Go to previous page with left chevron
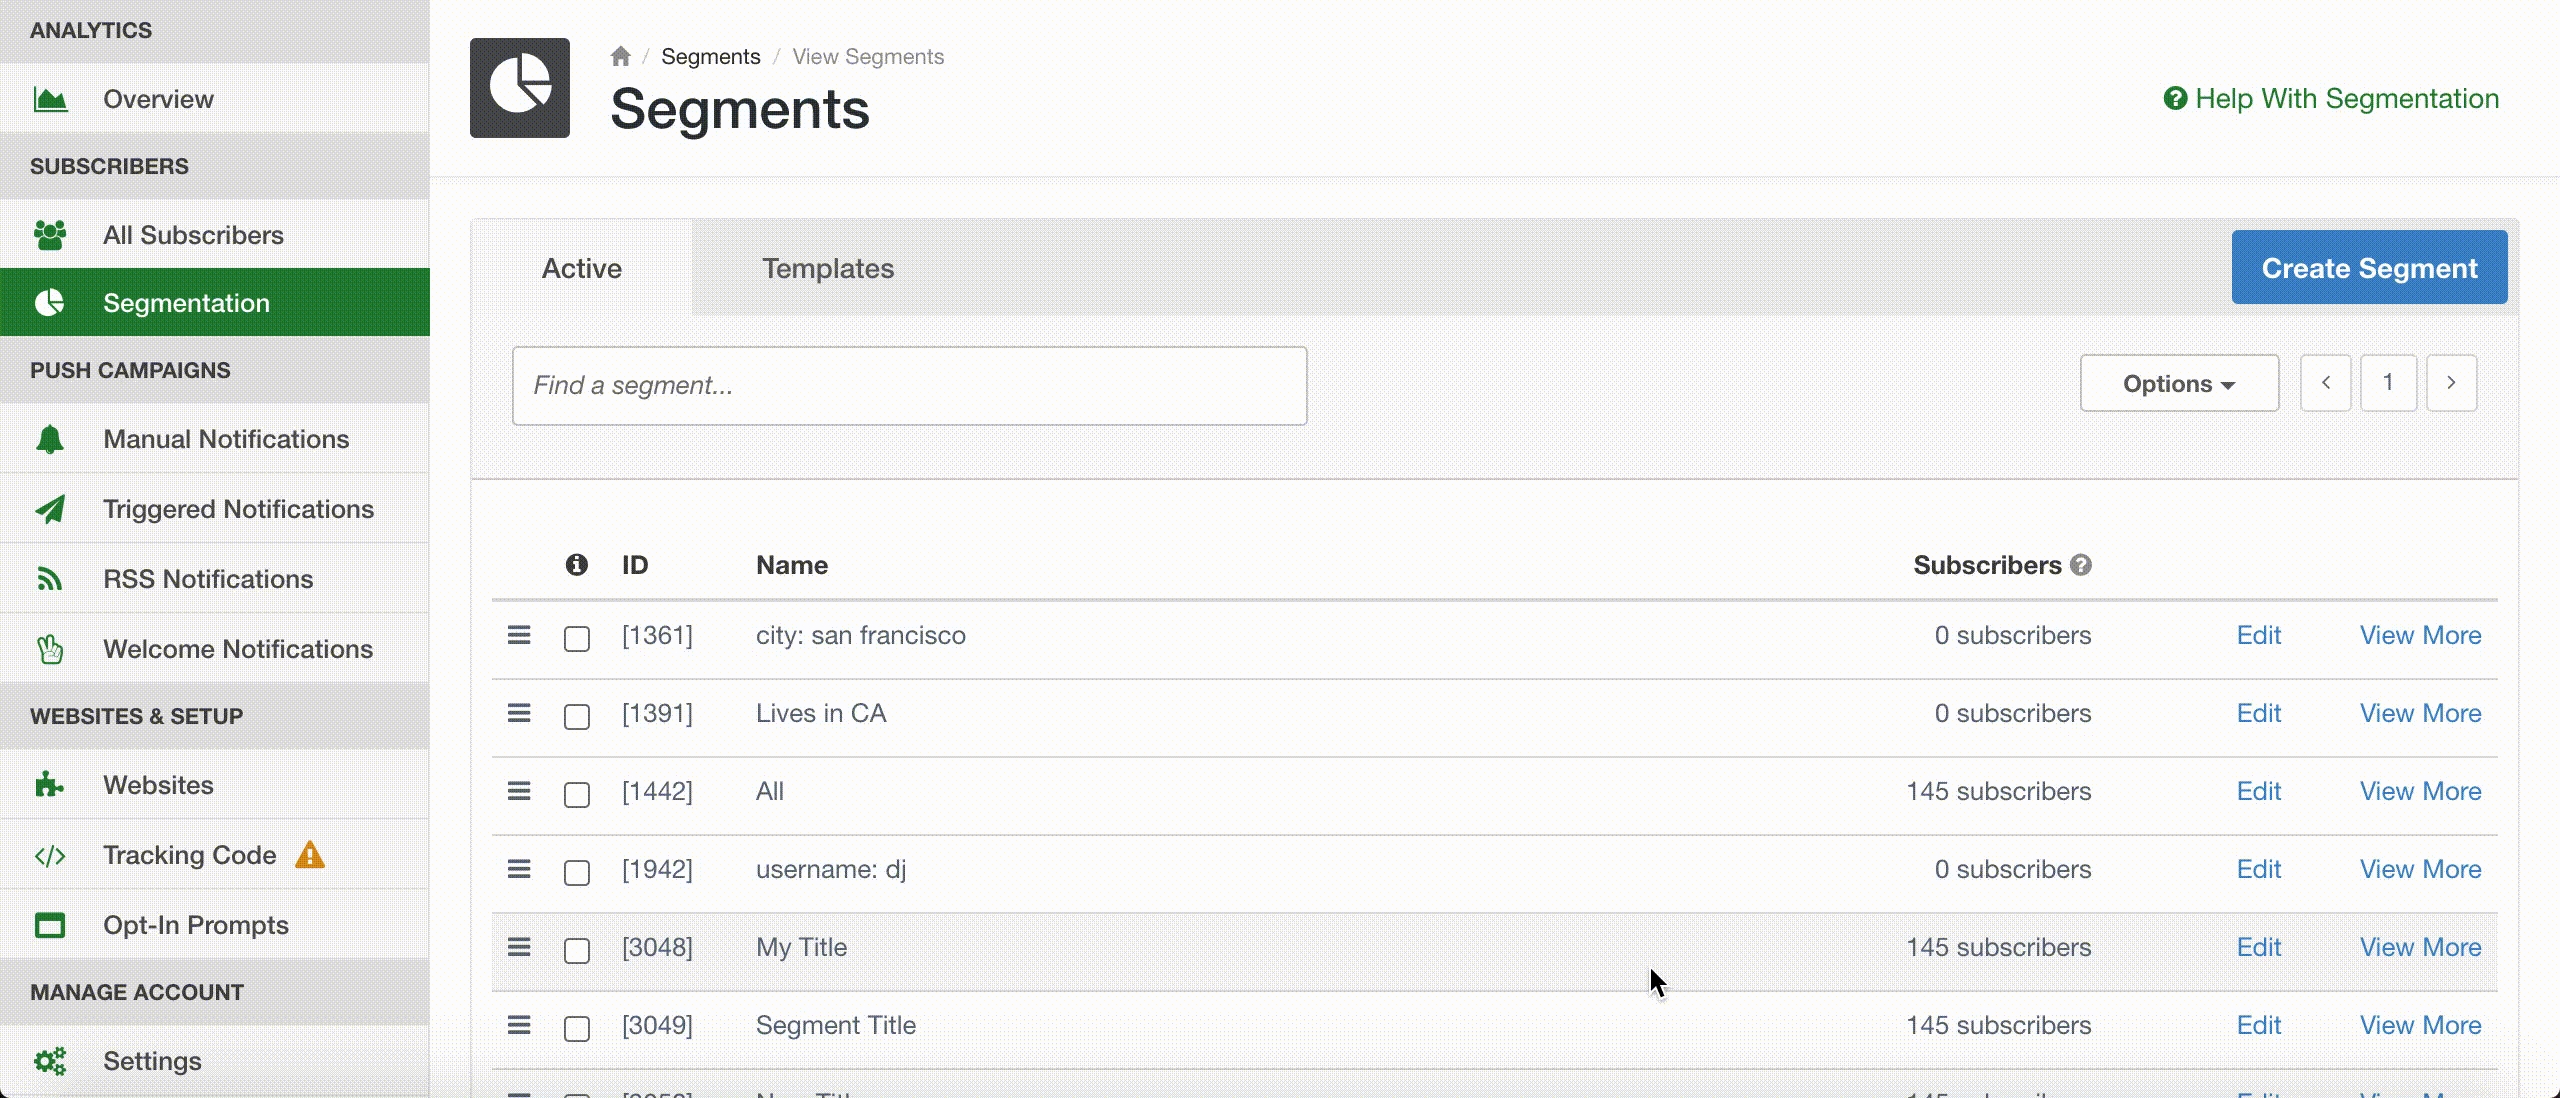 click(2326, 383)
